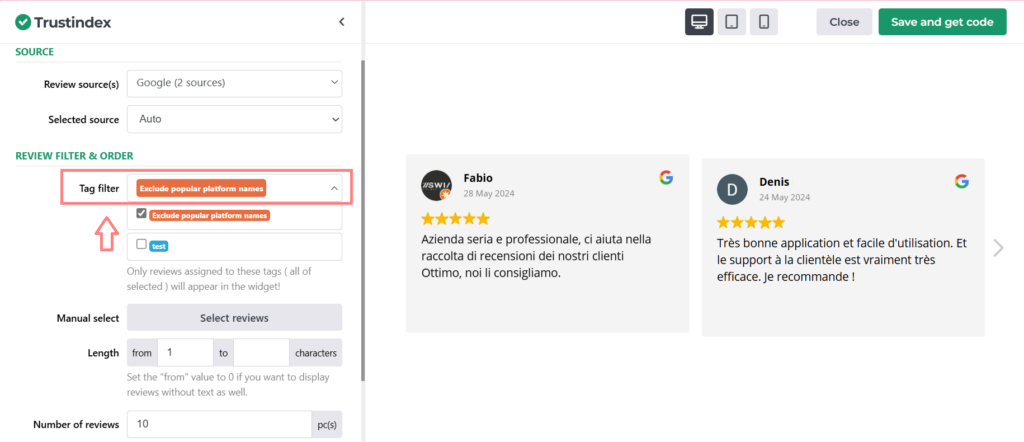Collapse the Trustindex sidebar panel
Viewport: 1024px width, 442px height.
(x=342, y=21)
